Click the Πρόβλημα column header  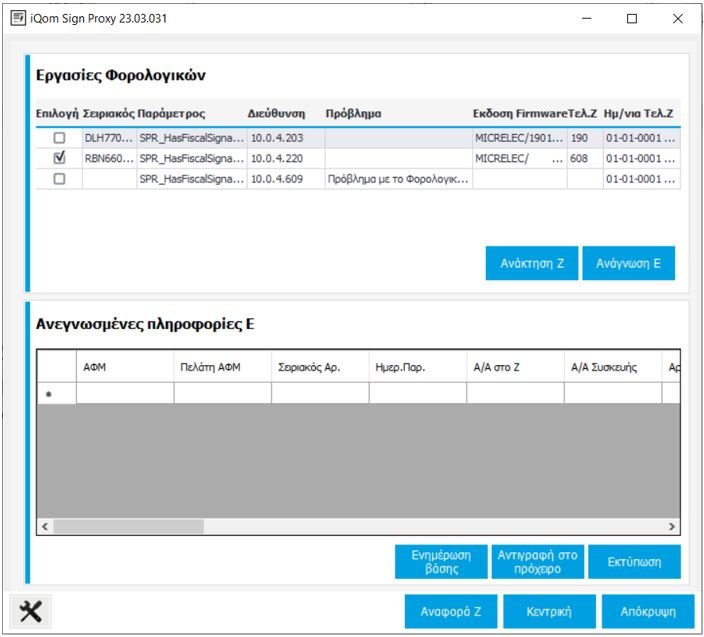coord(353,114)
